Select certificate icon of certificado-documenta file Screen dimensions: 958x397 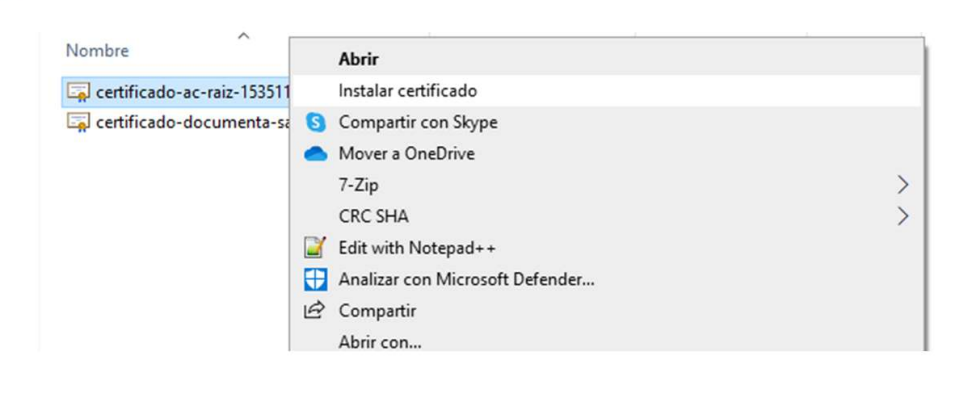(79, 122)
